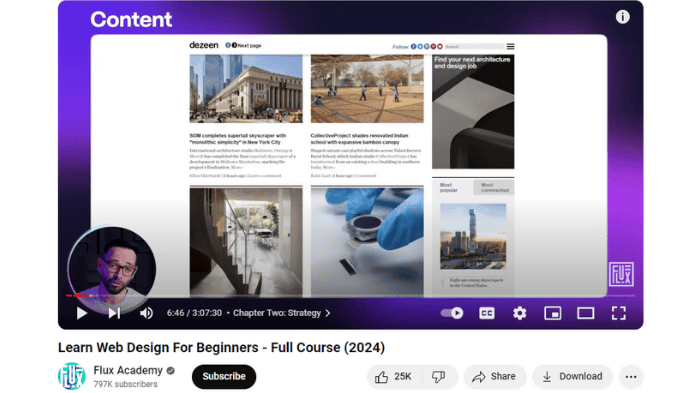Open the more actions ellipsis menu
This screenshot has width=700, height=393.
tap(631, 376)
